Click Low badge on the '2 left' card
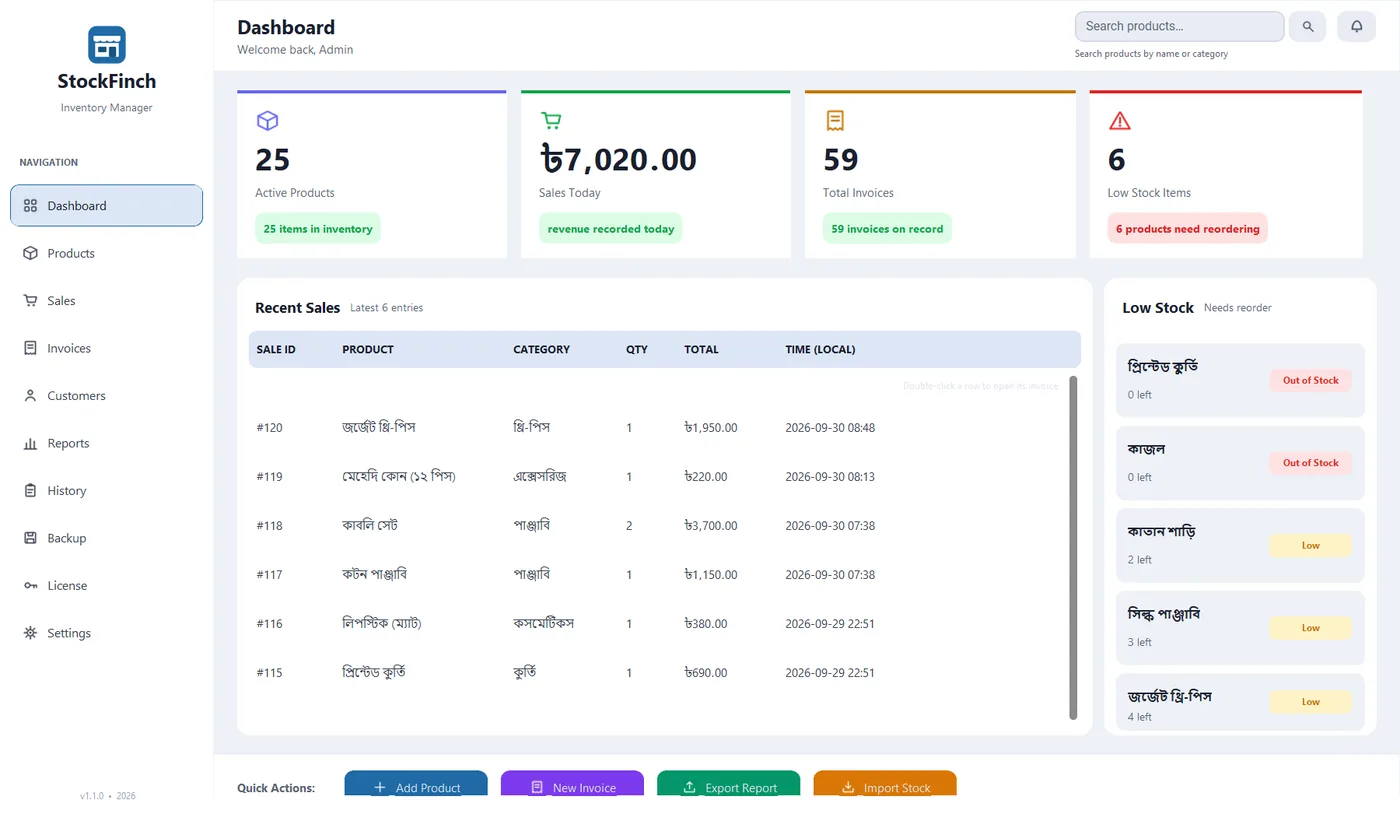 1311,545
